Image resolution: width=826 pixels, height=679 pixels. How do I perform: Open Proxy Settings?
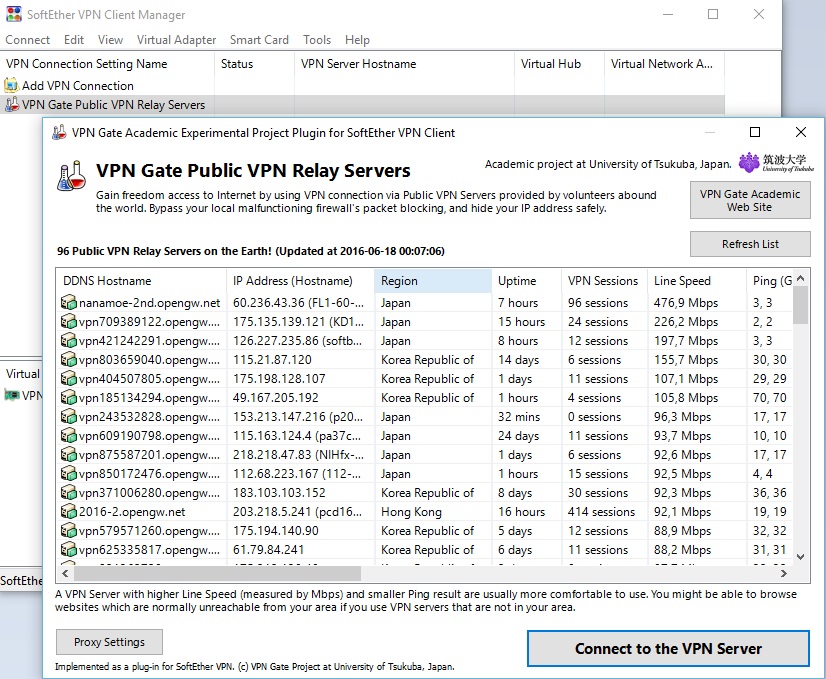(108, 642)
